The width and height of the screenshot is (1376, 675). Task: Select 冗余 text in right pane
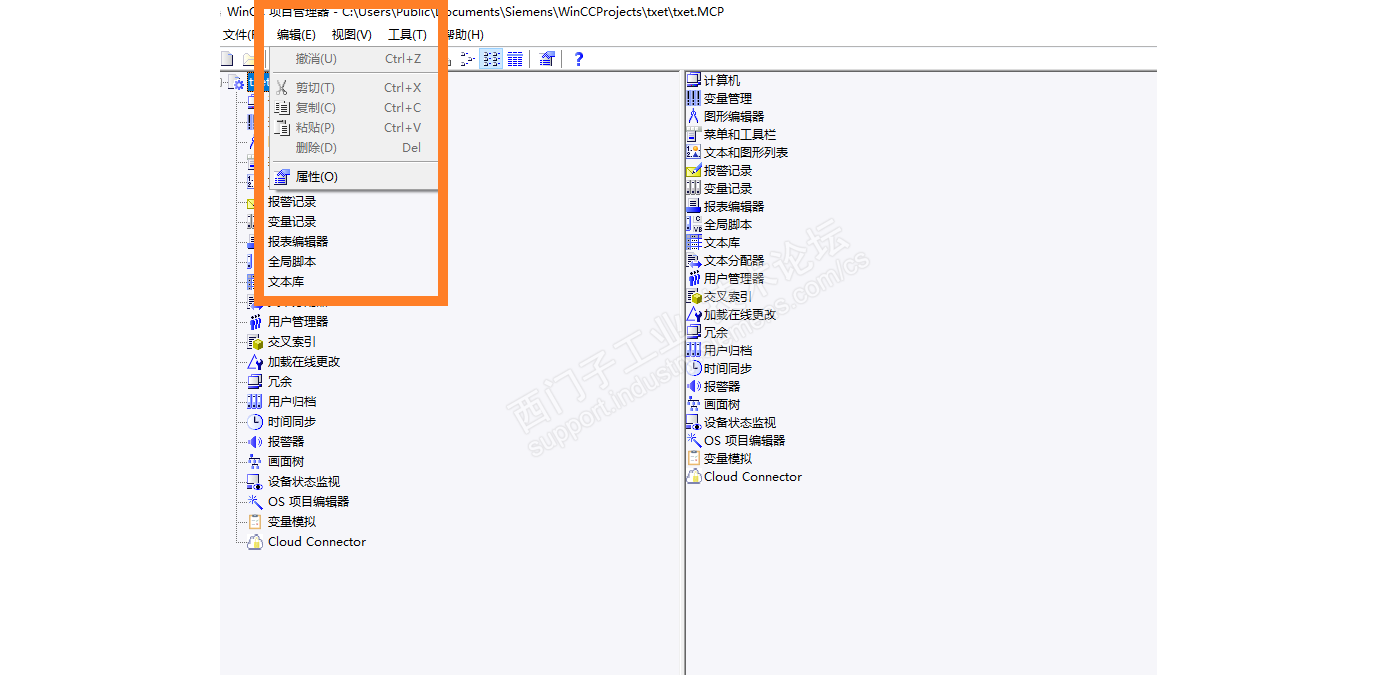pyautogui.click(x=716, y=333)
